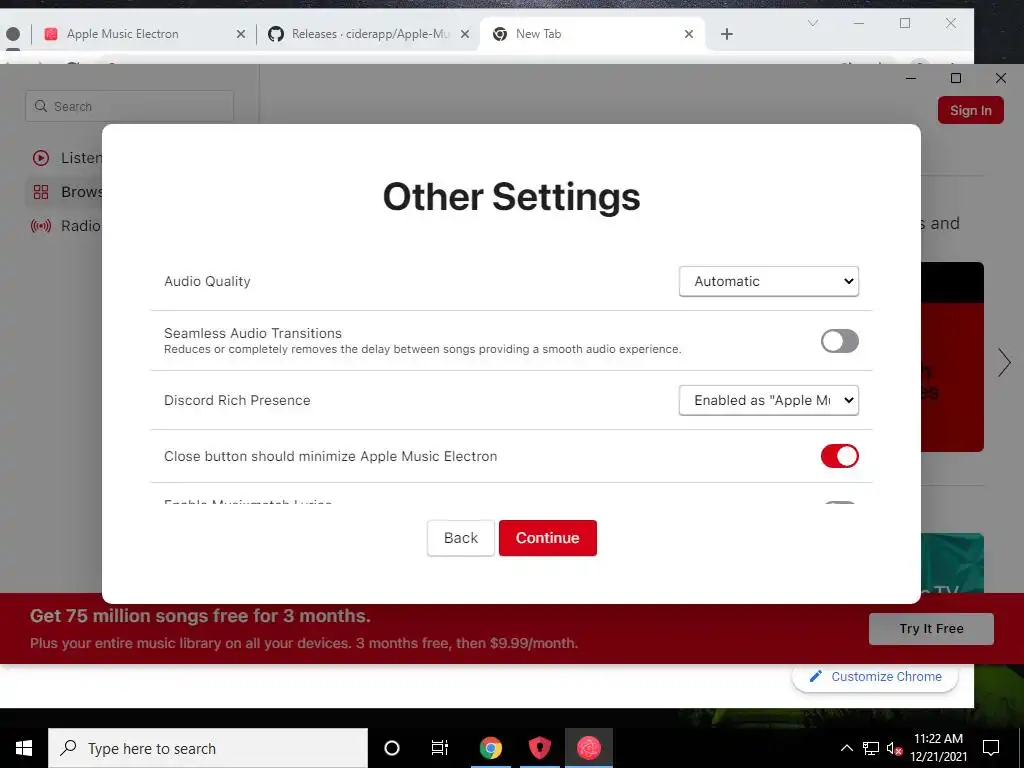Open the Radio broadcast icon in sidebar

click(x=40, y=226)
